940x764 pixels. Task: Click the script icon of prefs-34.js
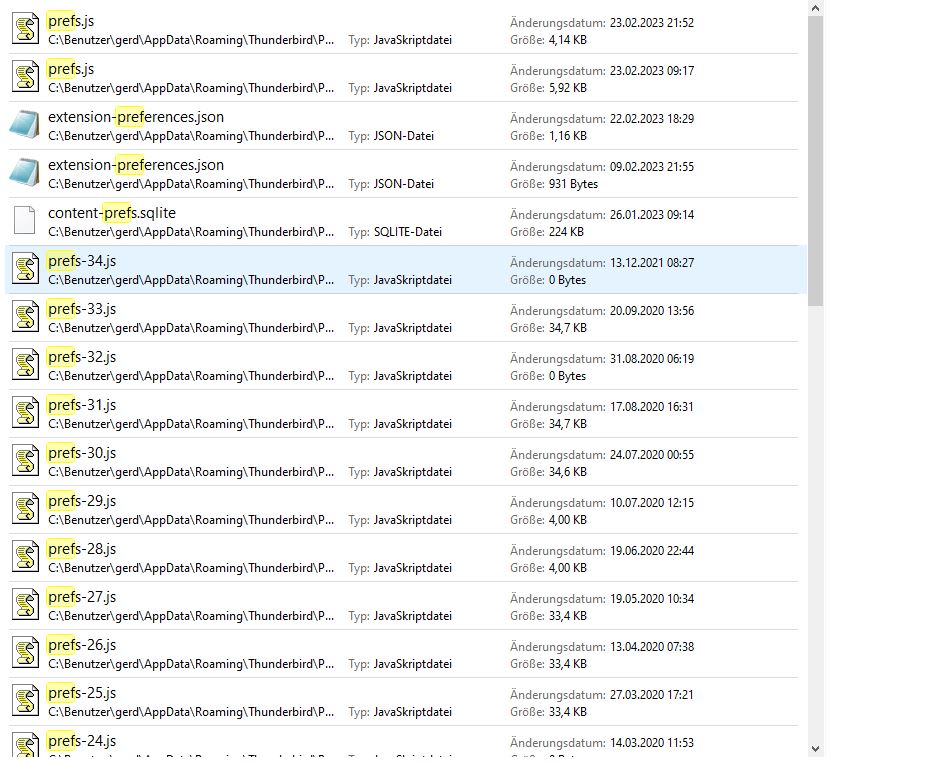click(25, 269)
